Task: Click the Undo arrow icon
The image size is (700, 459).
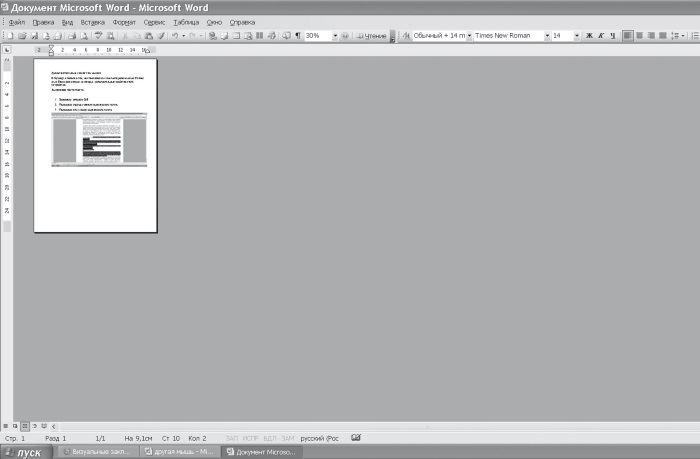Action: [x=175, y=35]
